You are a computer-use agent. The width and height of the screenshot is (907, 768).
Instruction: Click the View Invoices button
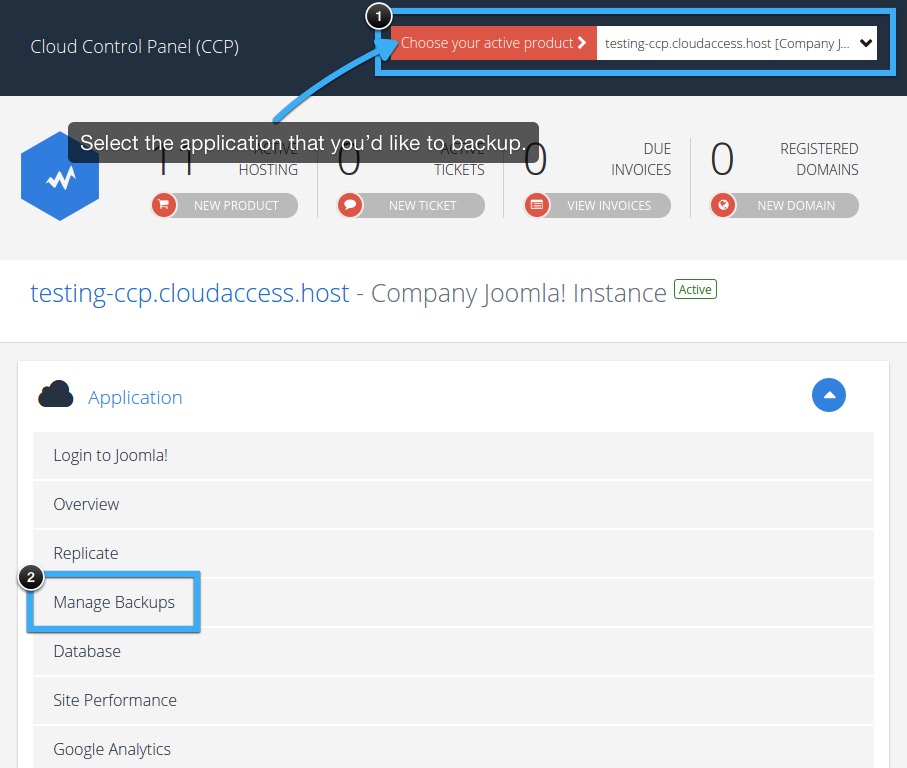coord(598,205)
